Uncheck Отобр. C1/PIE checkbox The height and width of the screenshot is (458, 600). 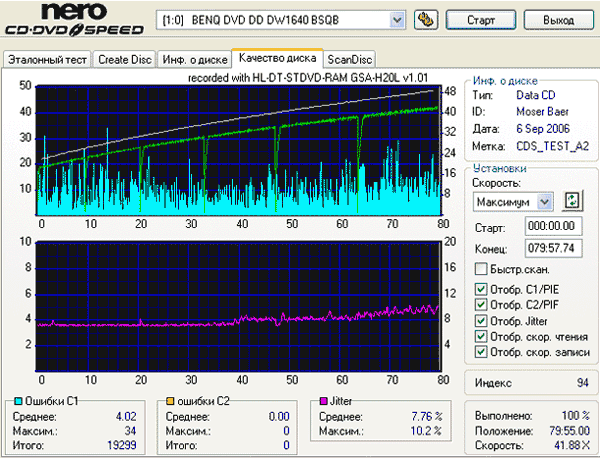481,289
